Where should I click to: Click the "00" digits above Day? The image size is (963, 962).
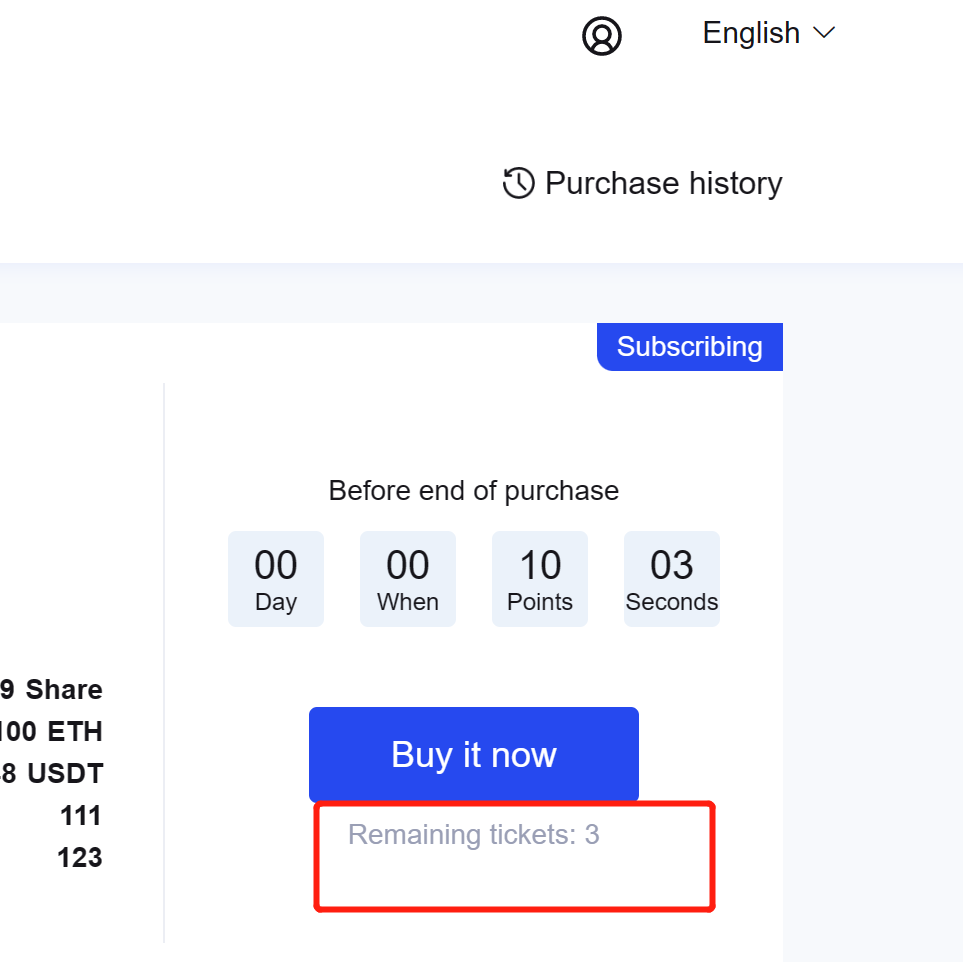[276, 565]
